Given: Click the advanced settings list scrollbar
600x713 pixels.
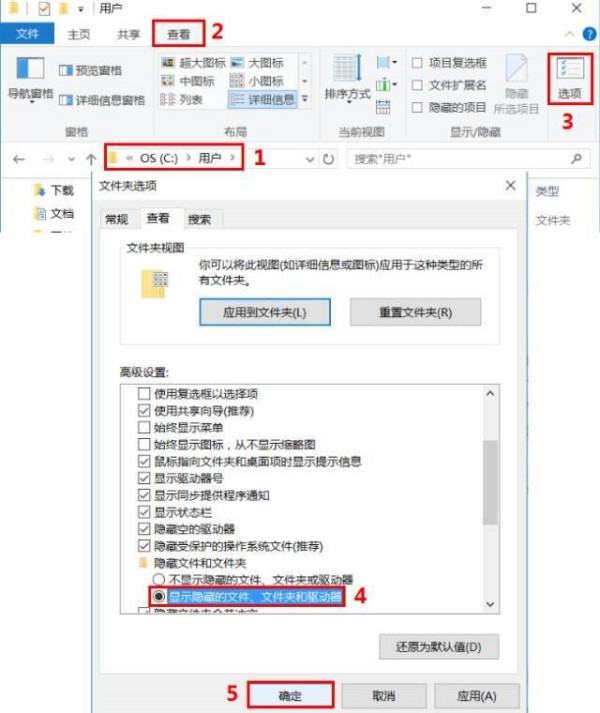Looking at the screenshot, I should coord(490,482).
